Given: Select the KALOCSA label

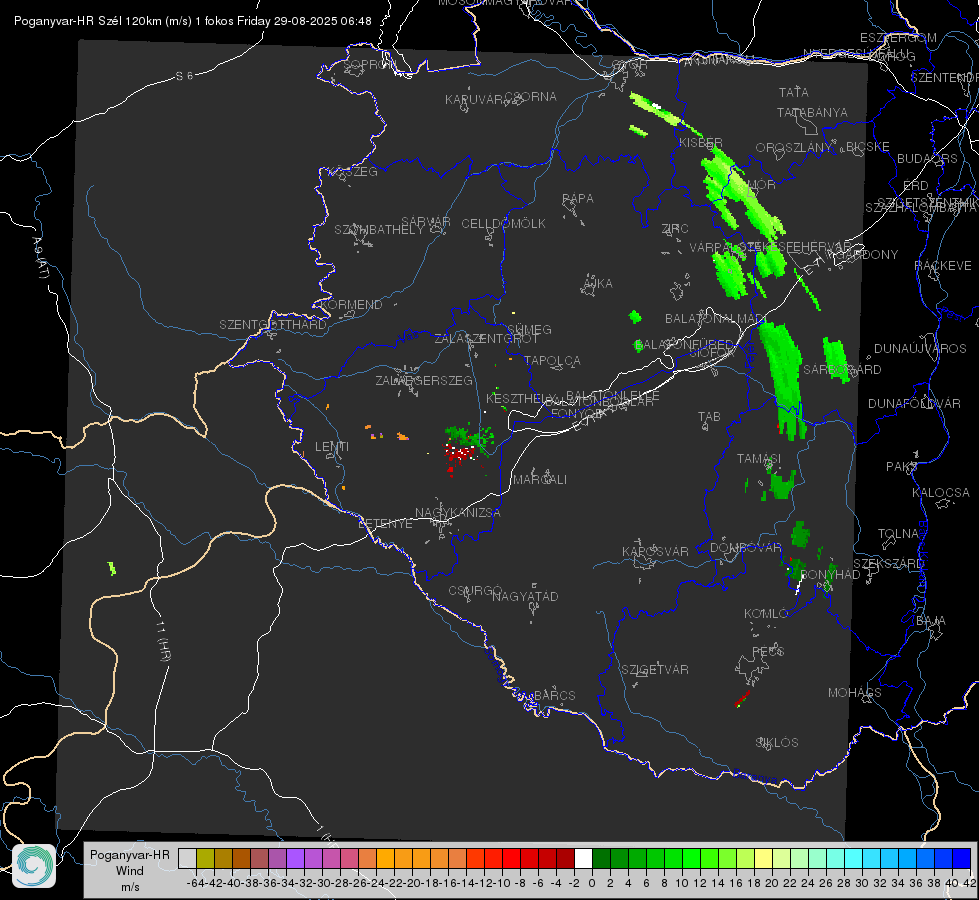Looking at the screenshot, I should [941, 493].
